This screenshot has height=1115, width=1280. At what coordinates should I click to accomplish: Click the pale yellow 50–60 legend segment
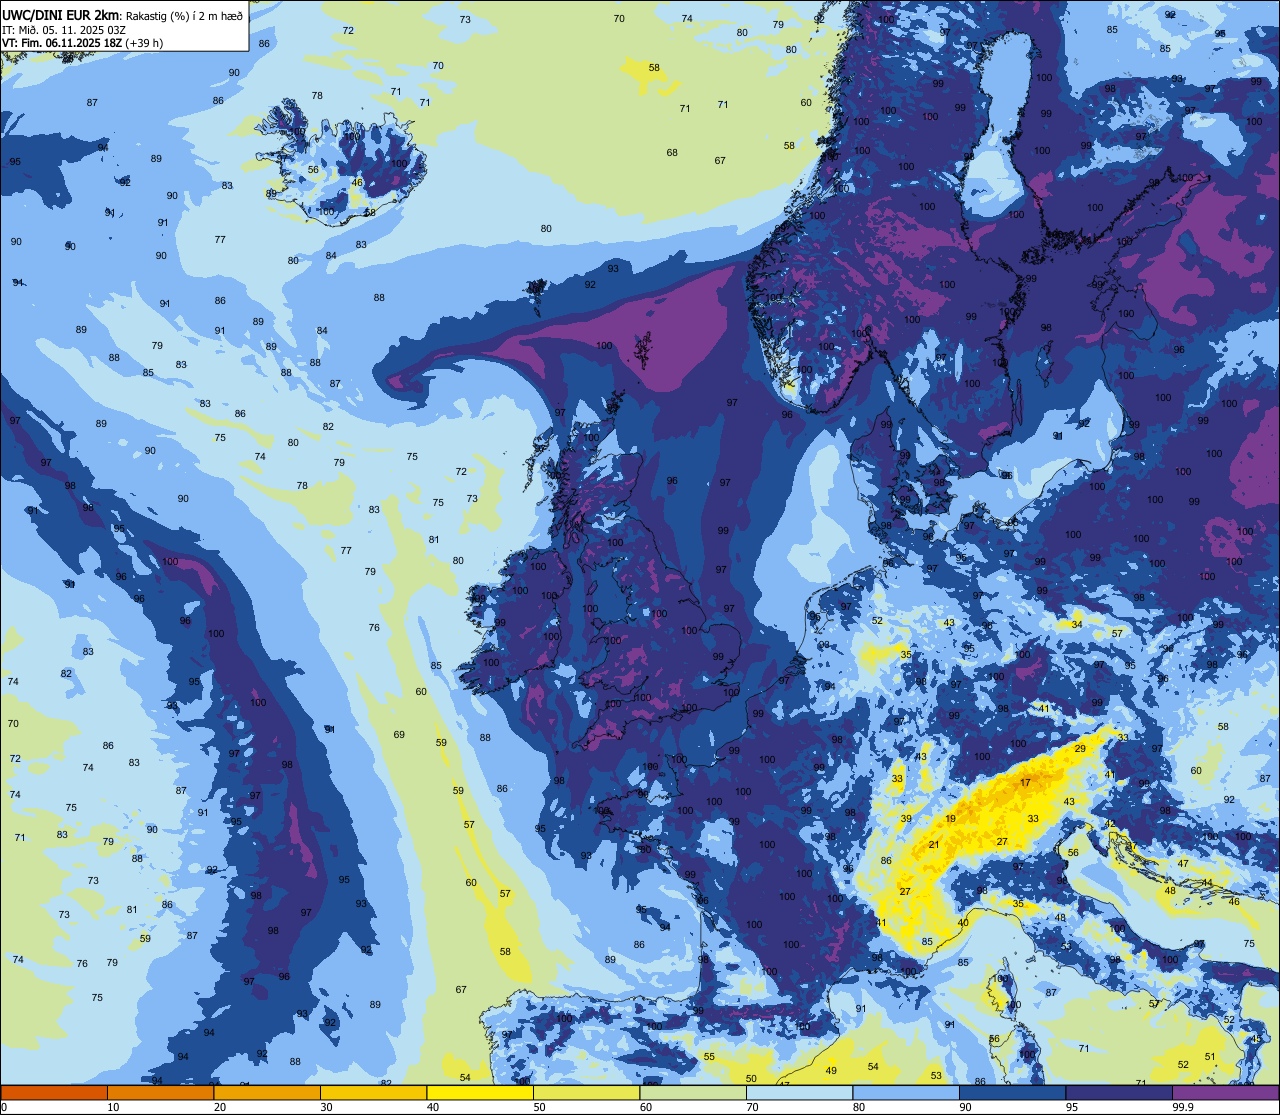point(586,1092)
